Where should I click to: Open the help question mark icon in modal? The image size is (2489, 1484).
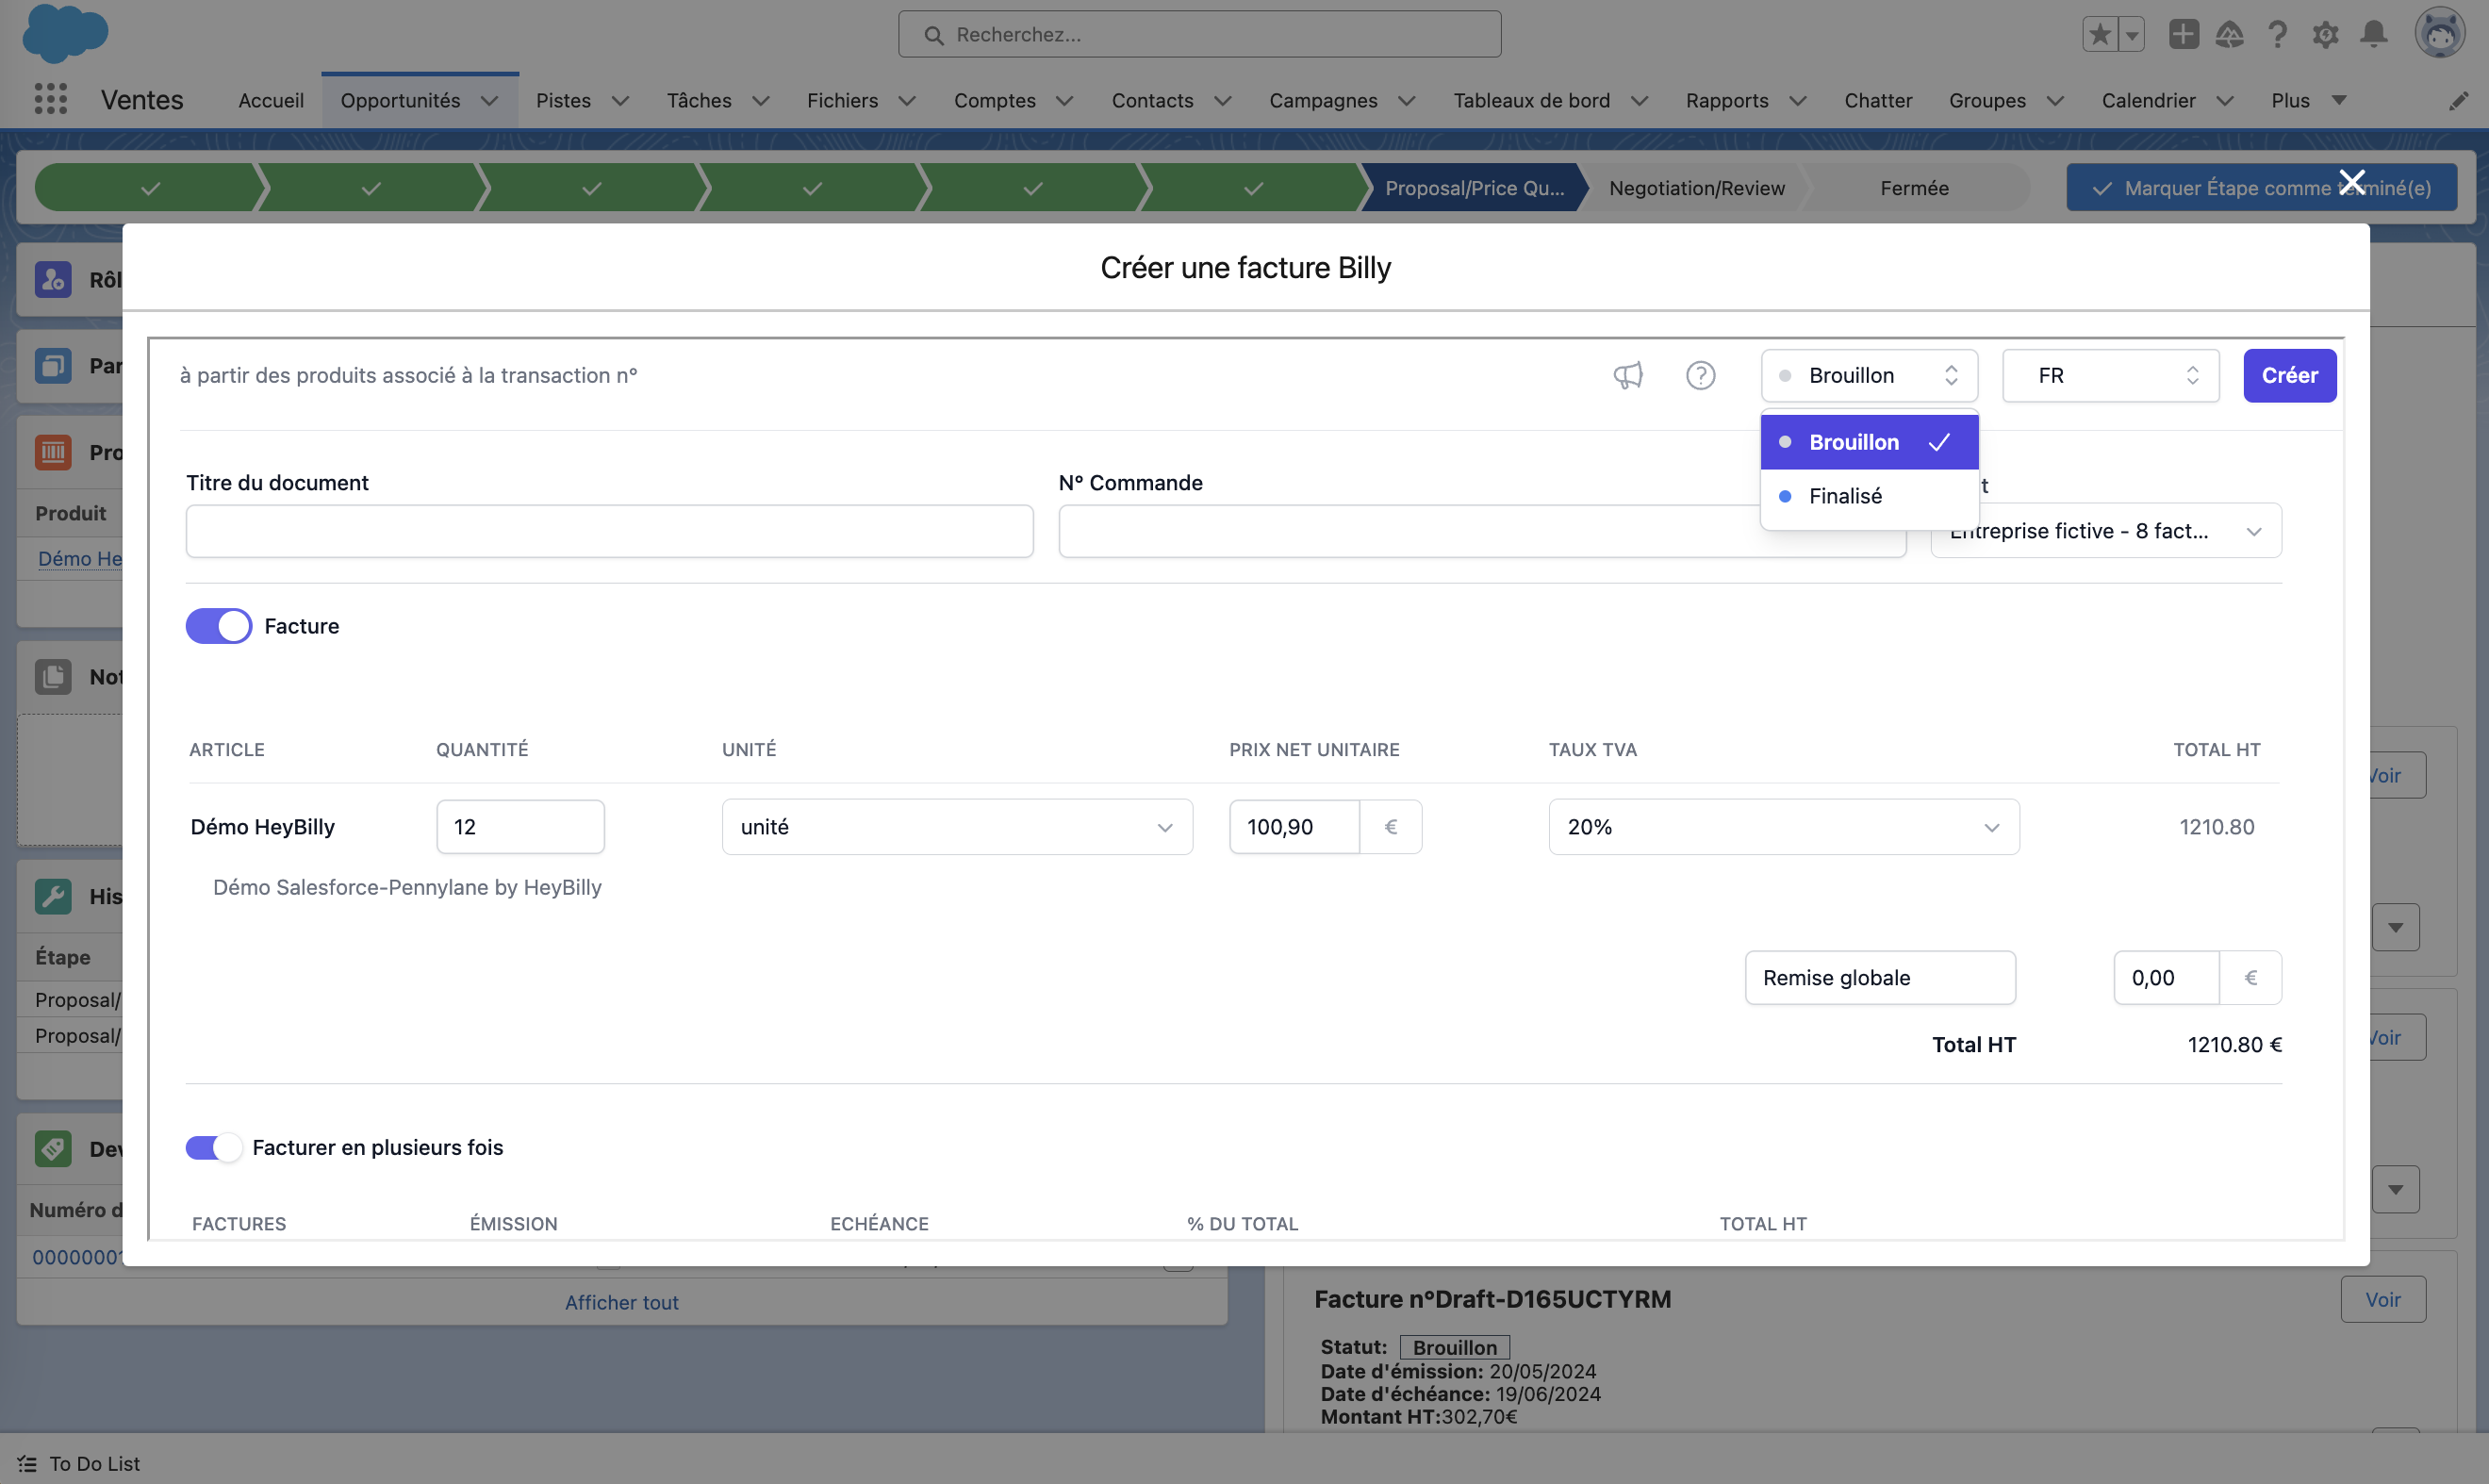(x=1700, y=375)
